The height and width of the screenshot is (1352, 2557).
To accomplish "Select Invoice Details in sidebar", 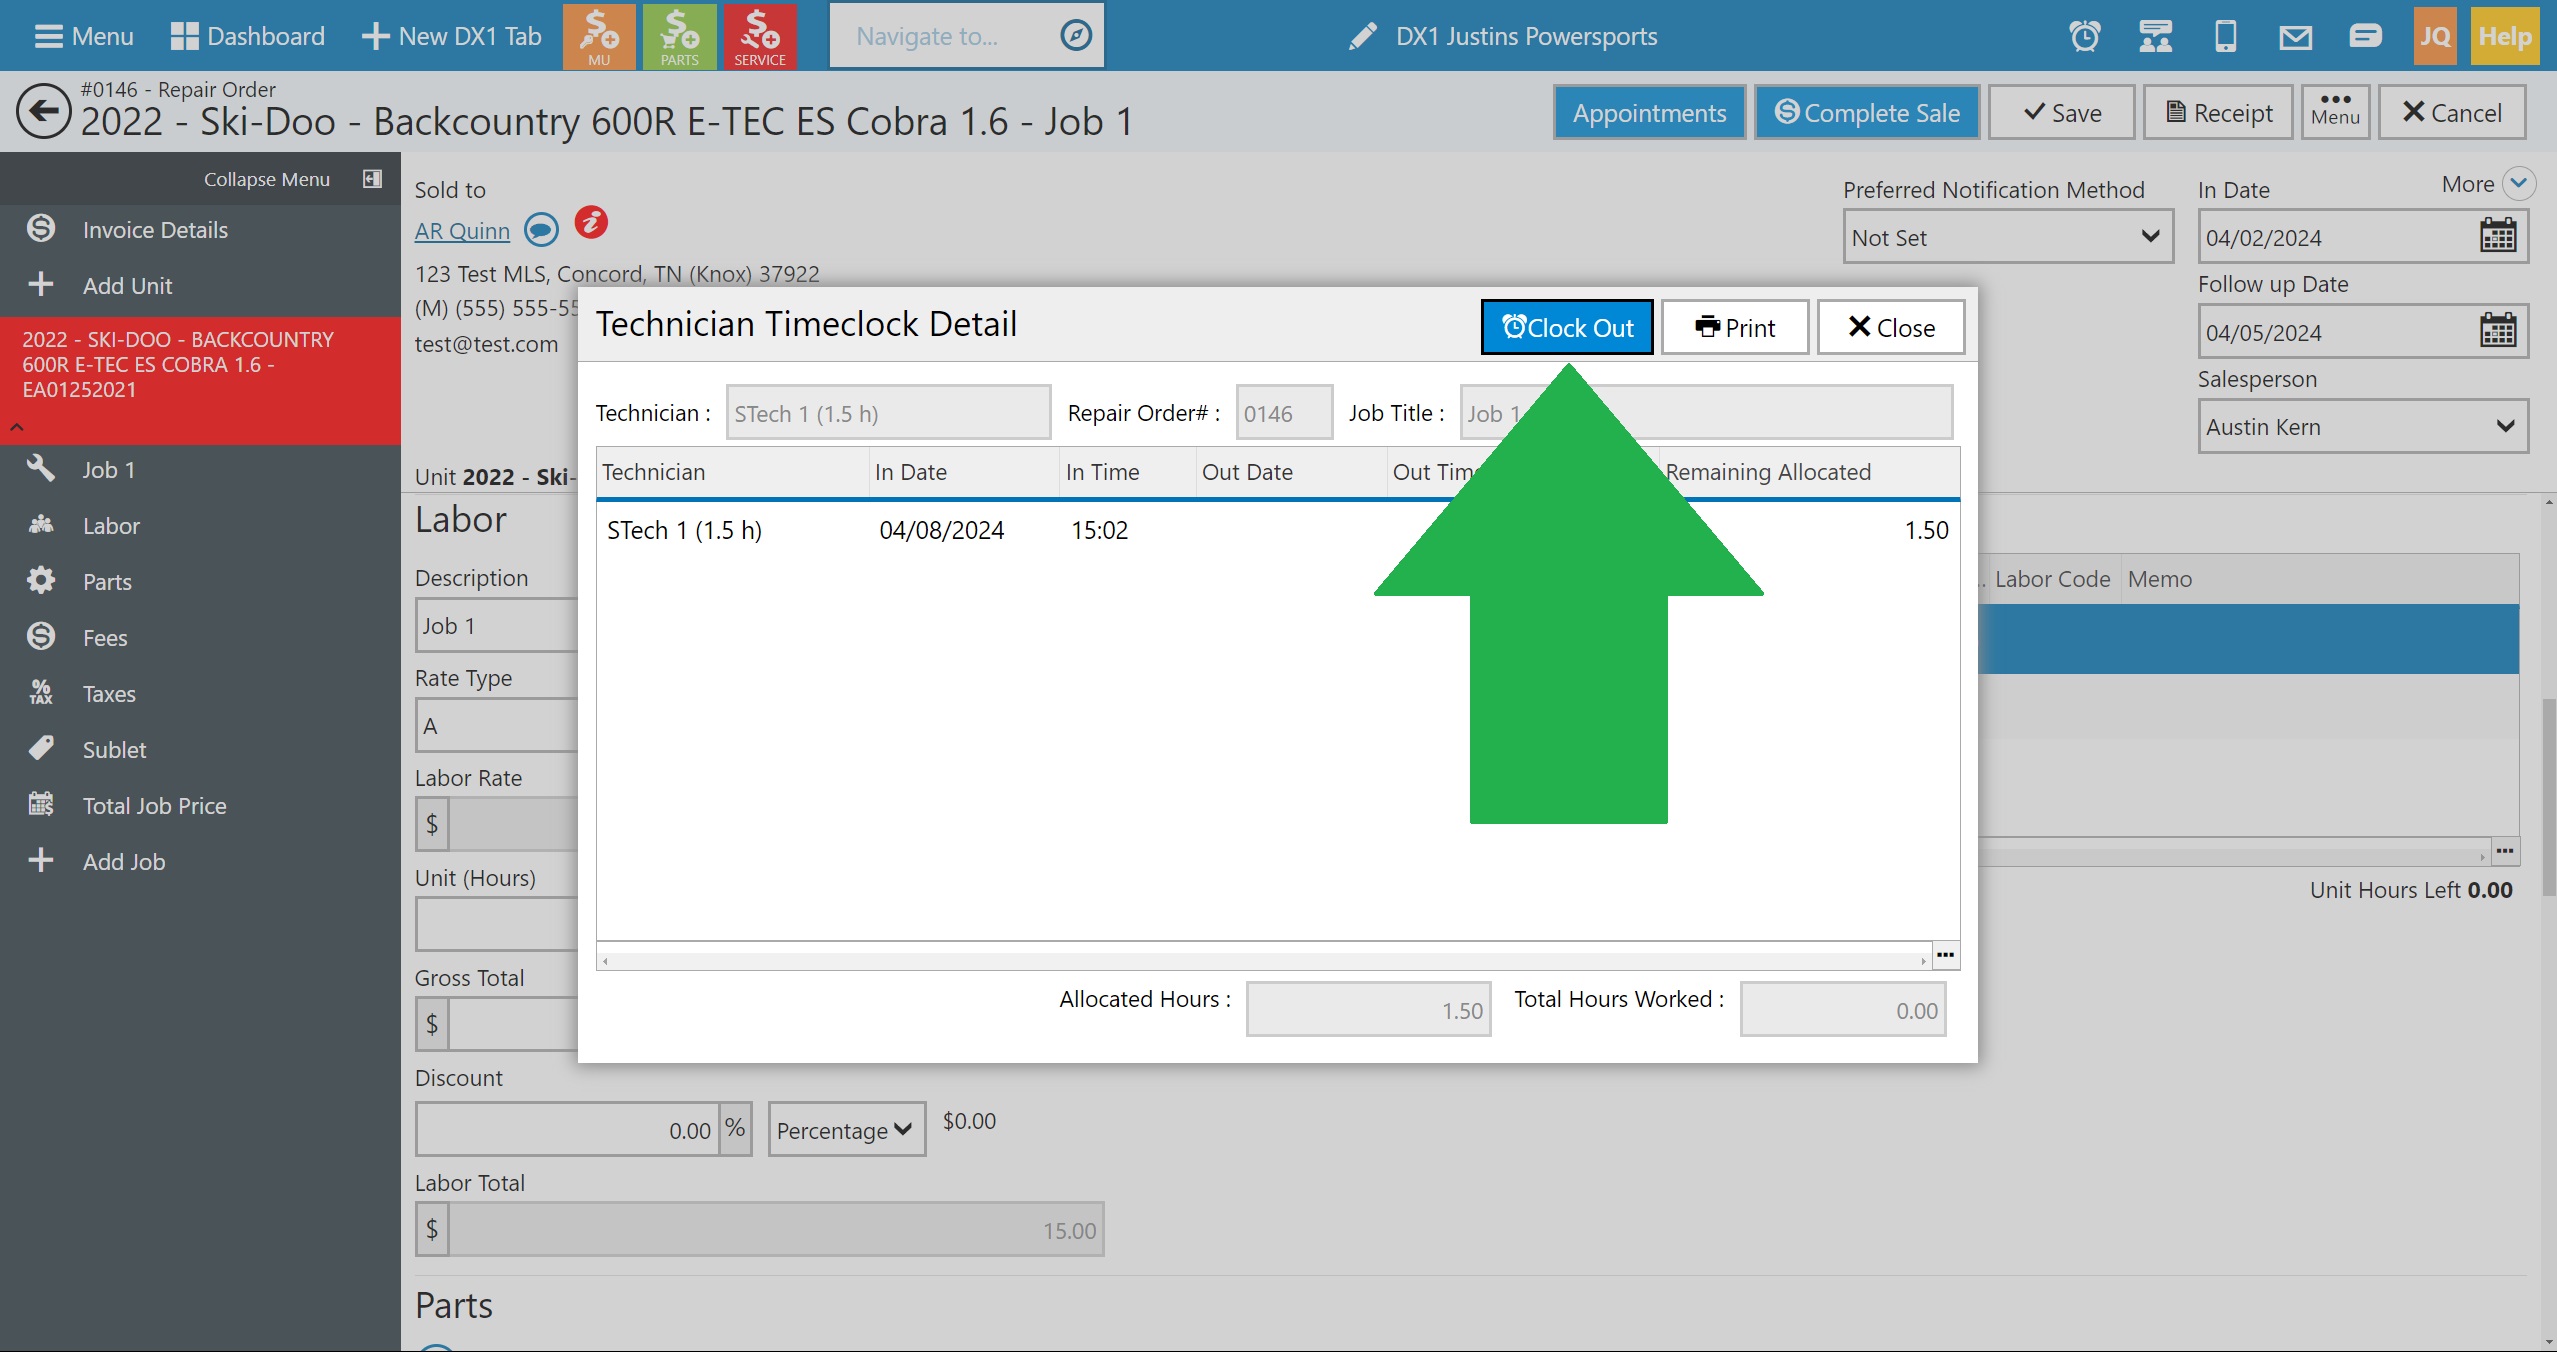I will pyautogui.click(x=155, y=230).
